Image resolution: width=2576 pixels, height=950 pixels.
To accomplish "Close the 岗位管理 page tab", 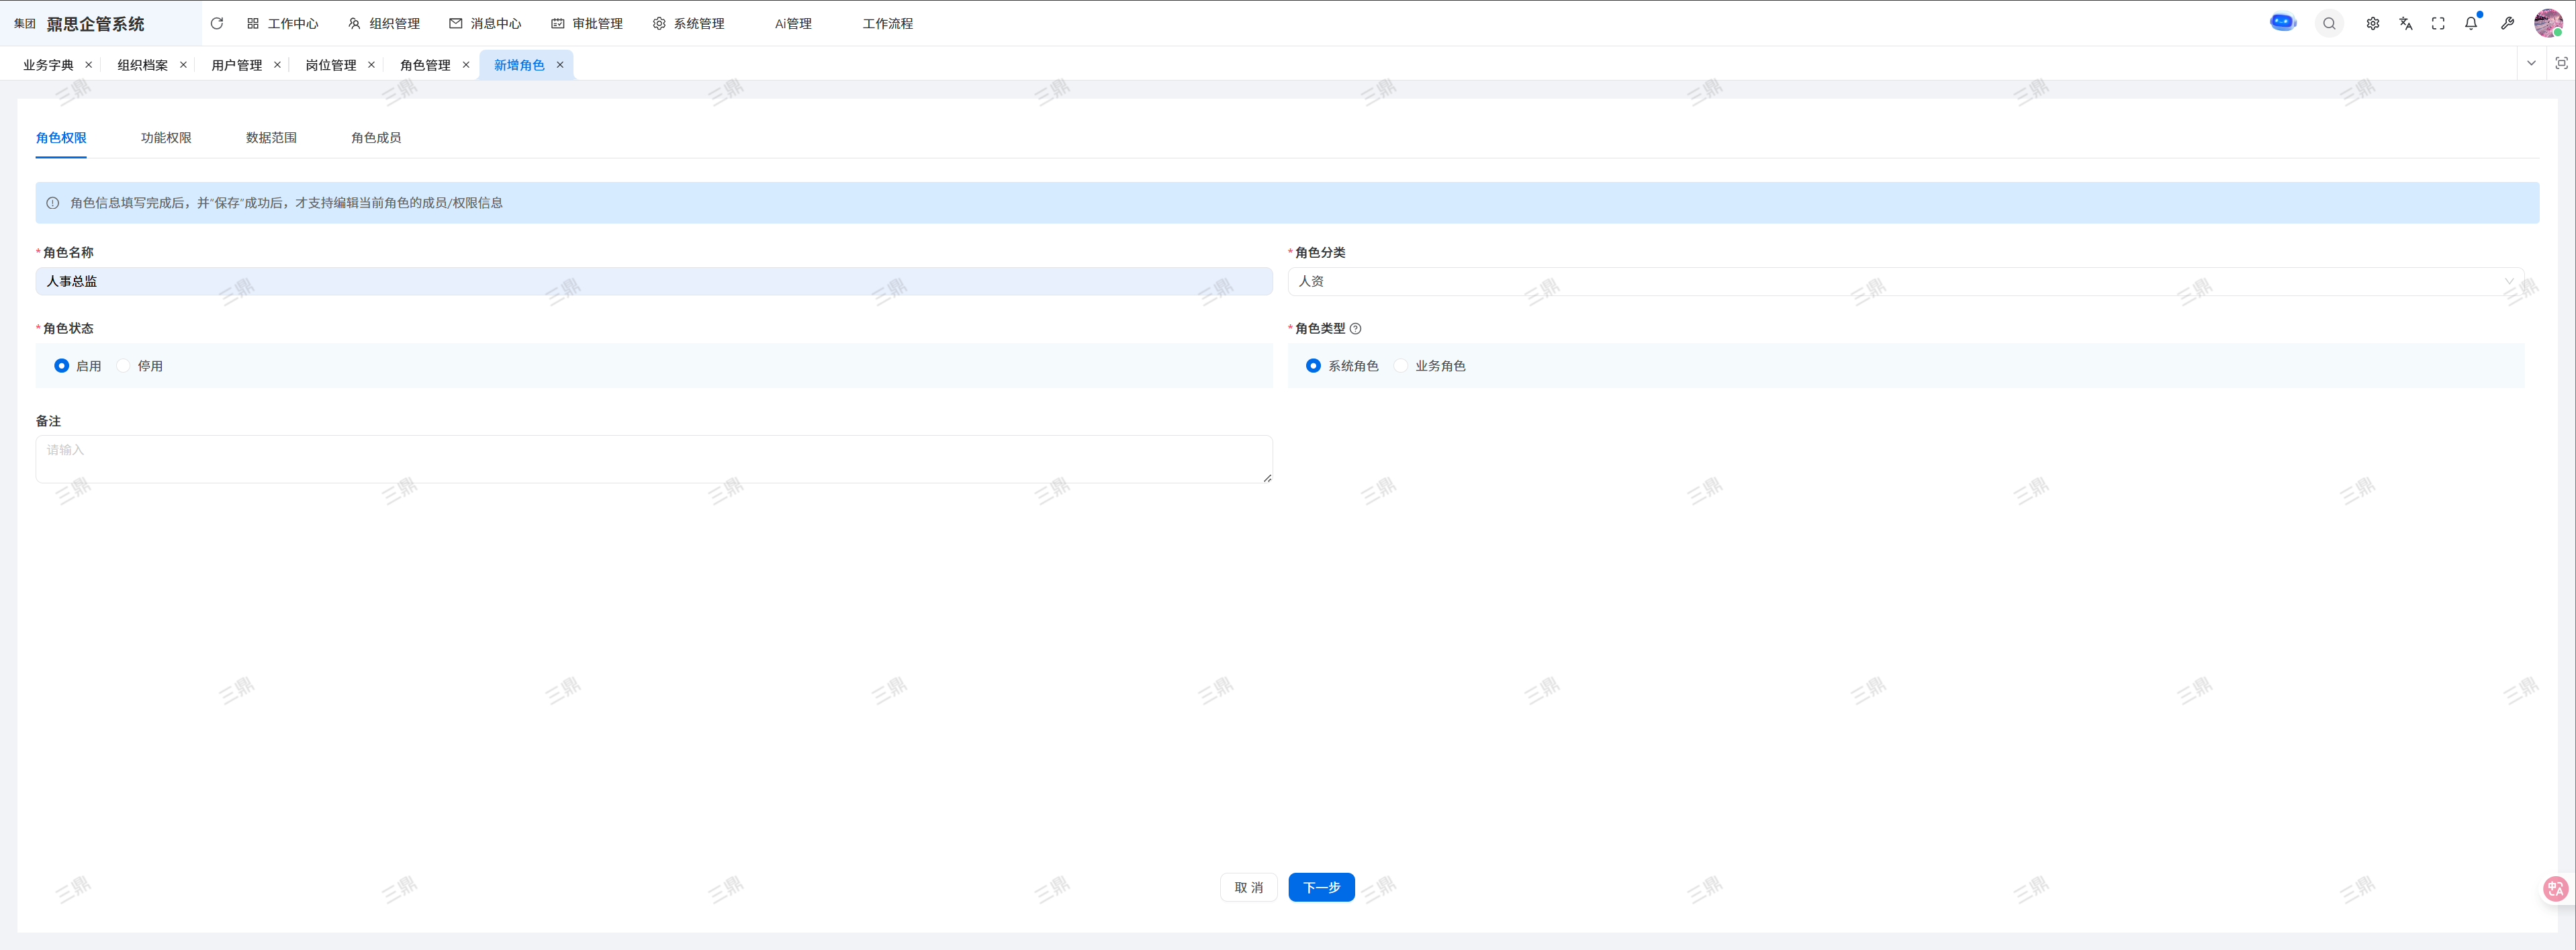I will 371,65.
